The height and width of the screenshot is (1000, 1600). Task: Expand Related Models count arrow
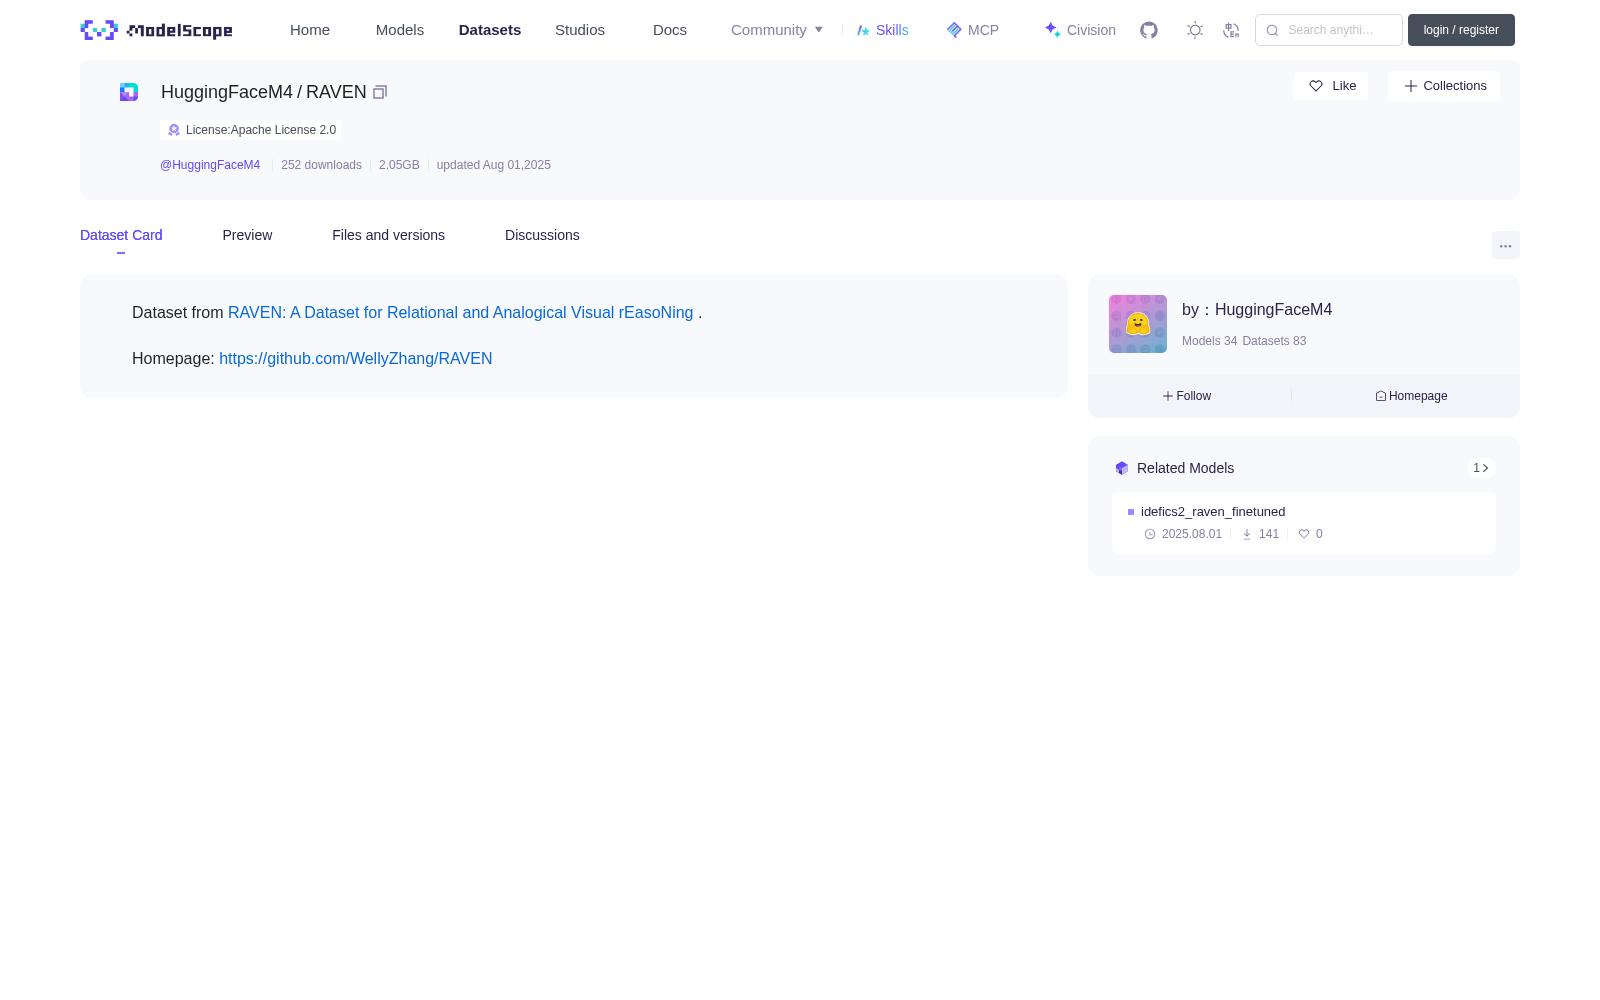coord(1481,468)
